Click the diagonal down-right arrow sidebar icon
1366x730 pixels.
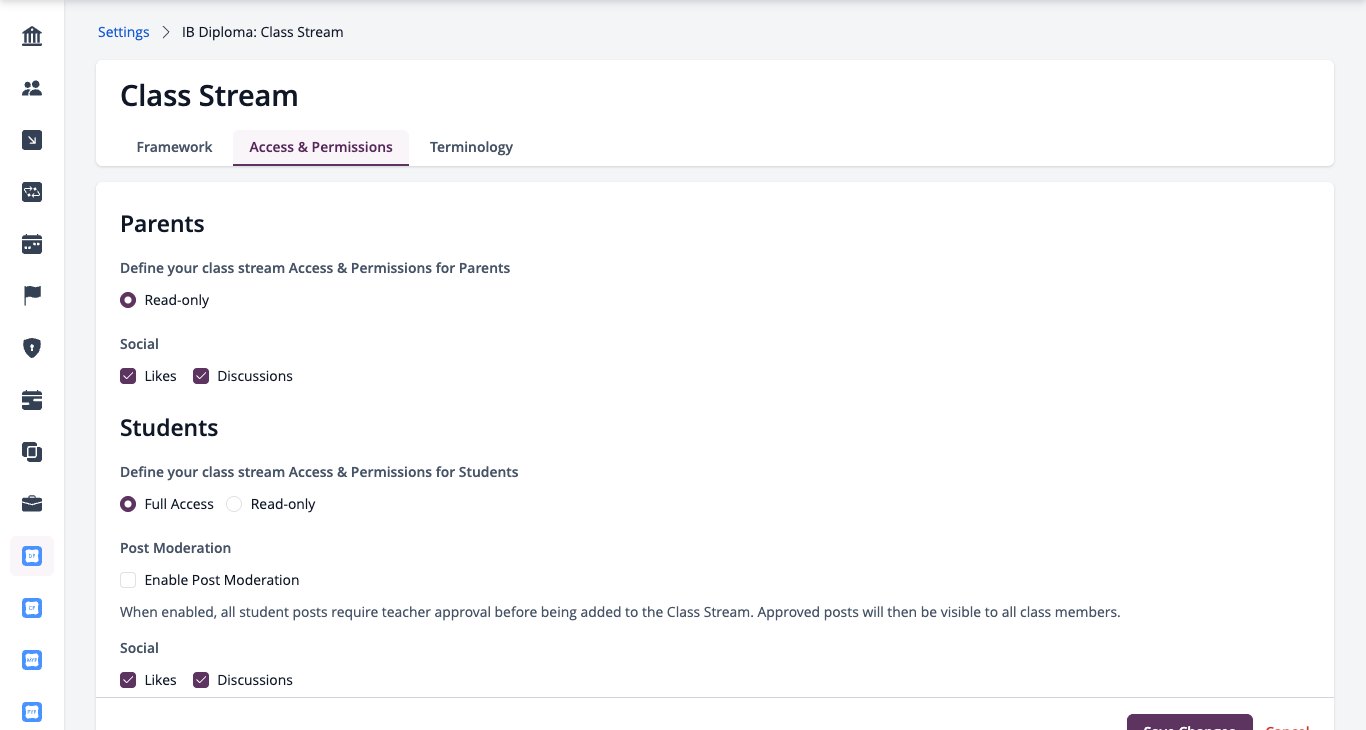(32, 141)
